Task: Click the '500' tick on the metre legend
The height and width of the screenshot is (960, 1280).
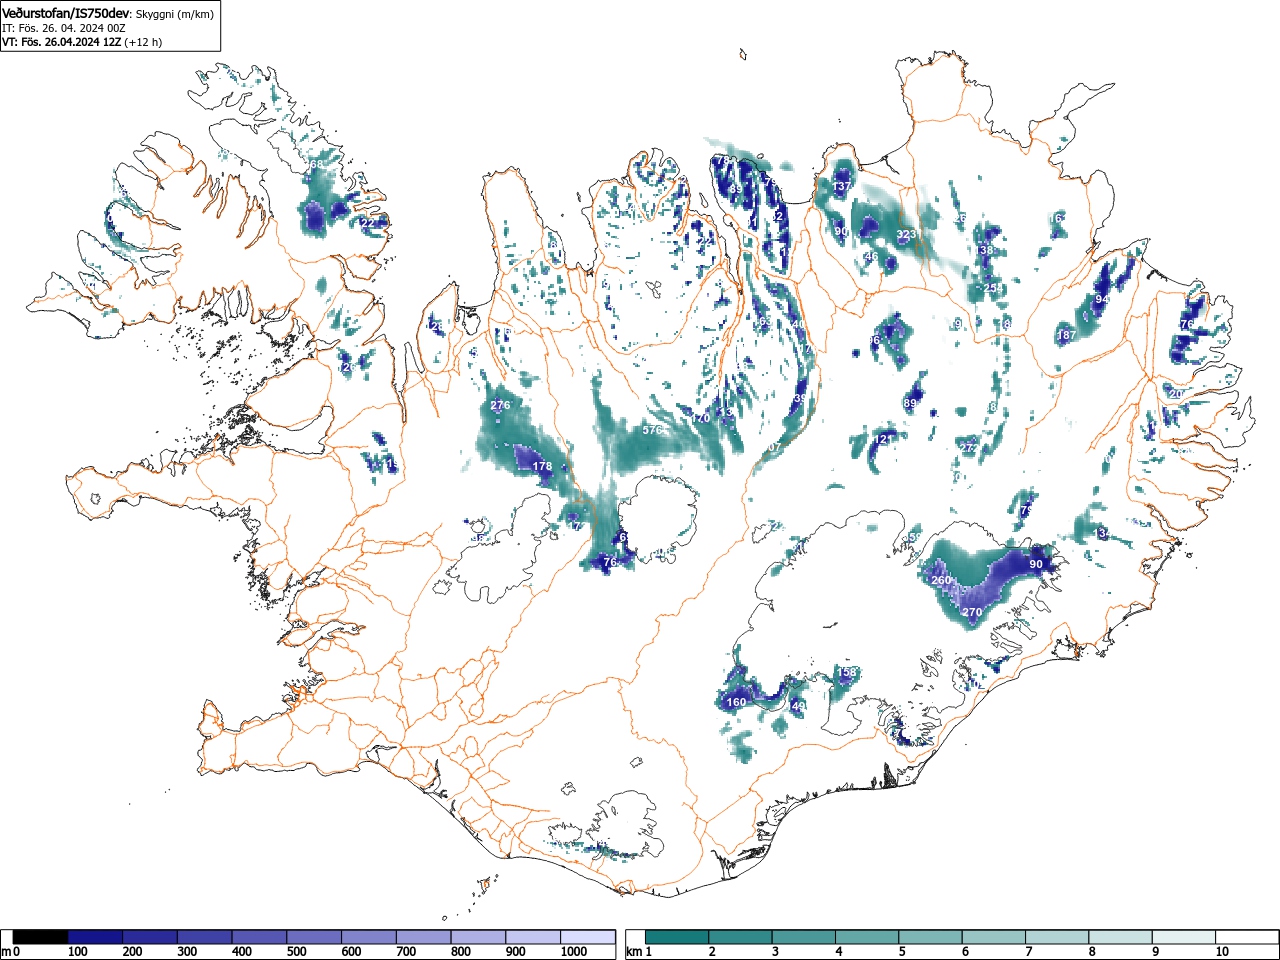Action: click(x=296, y=952)
